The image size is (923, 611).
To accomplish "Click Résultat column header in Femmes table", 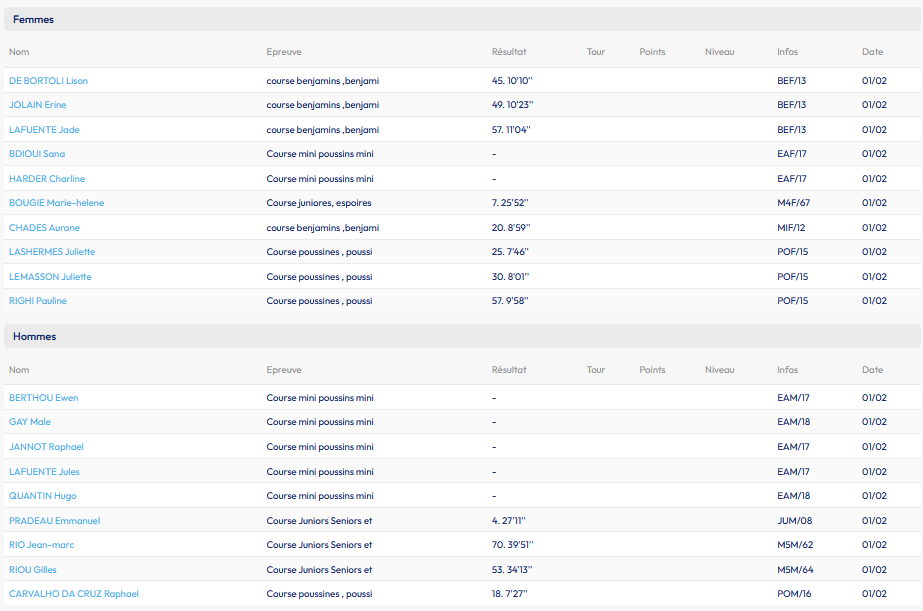I will click(509, 52).
